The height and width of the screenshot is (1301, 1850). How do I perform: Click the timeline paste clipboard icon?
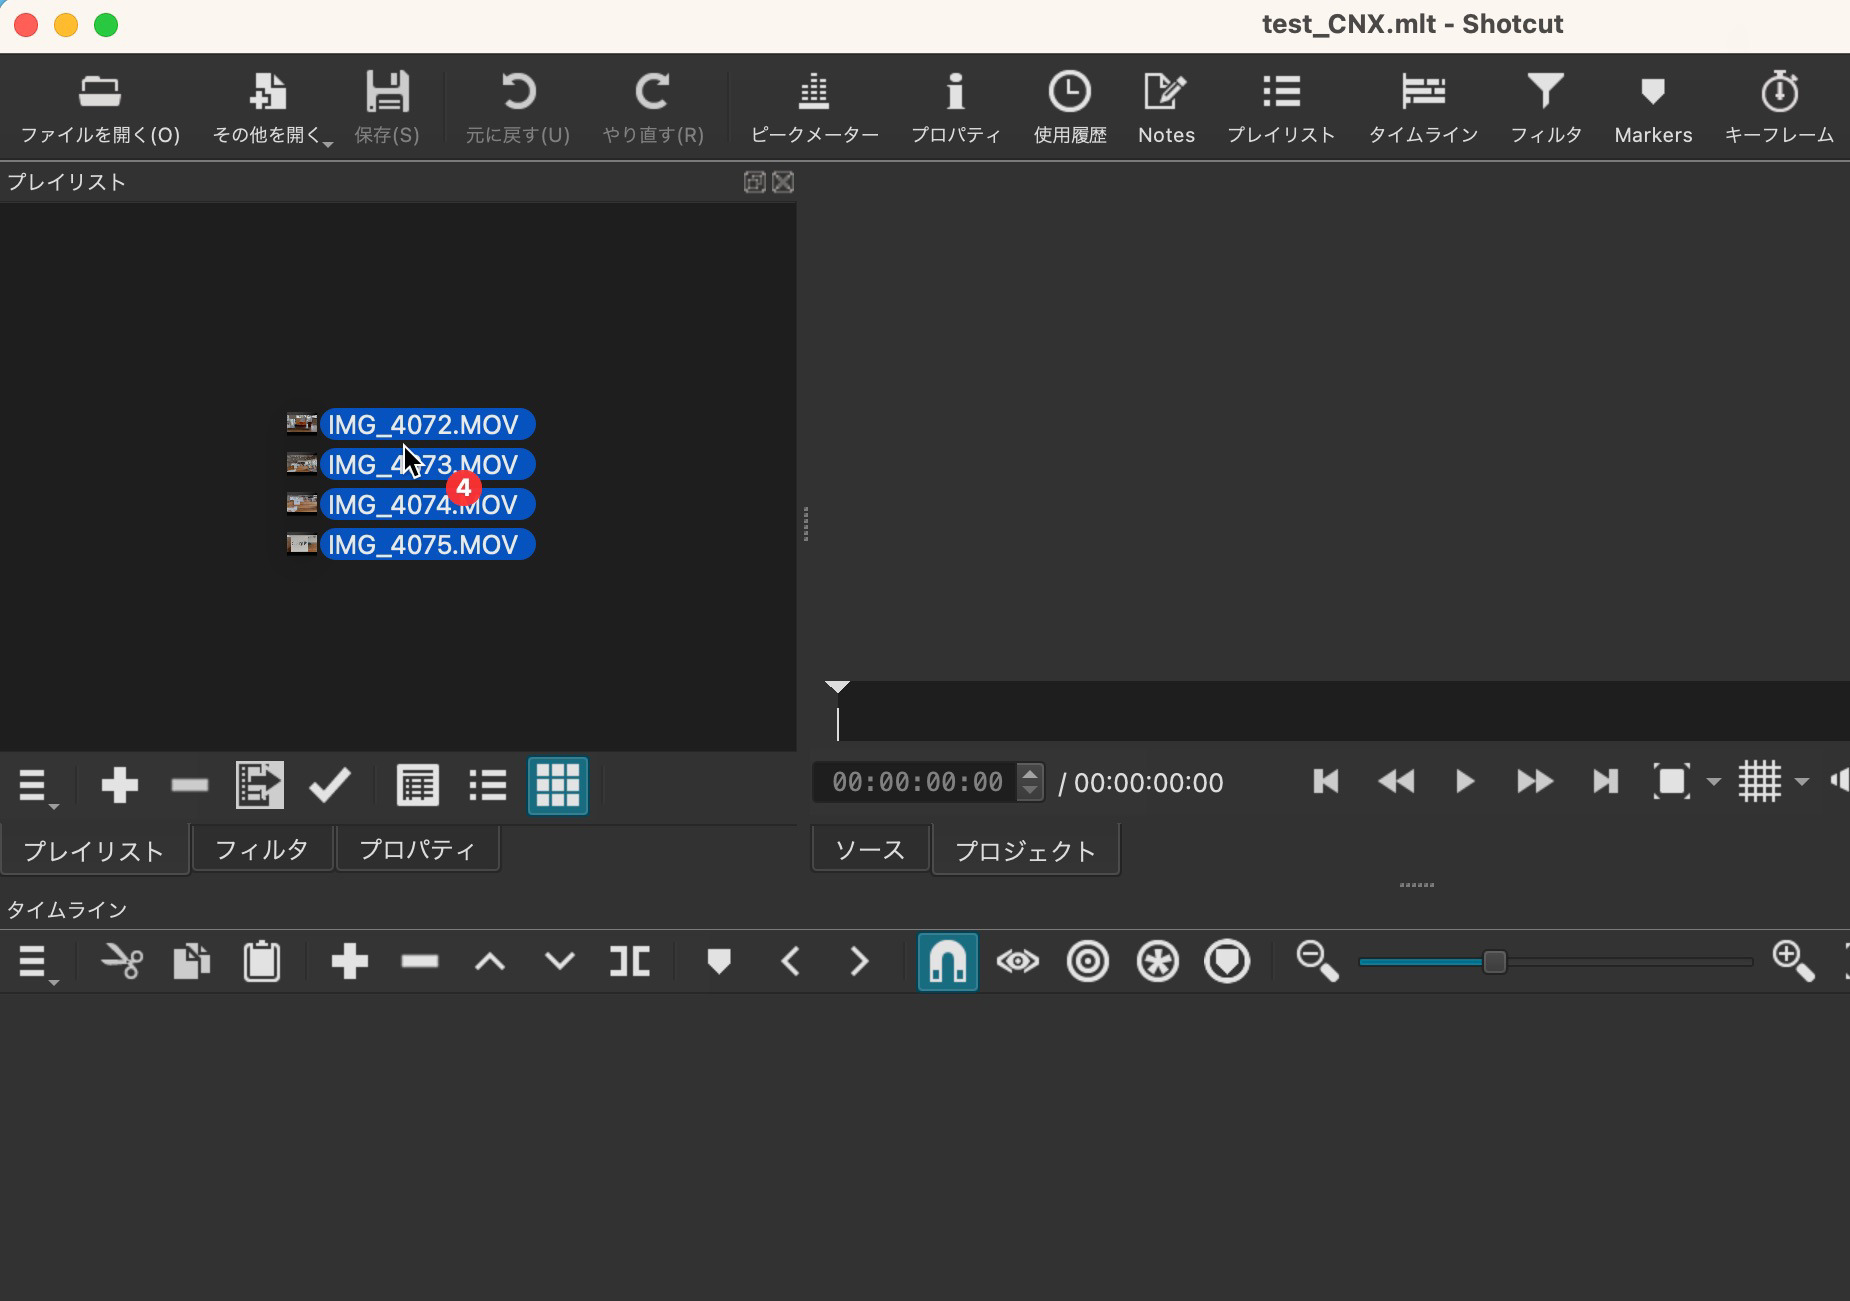(x=262, y=962)
